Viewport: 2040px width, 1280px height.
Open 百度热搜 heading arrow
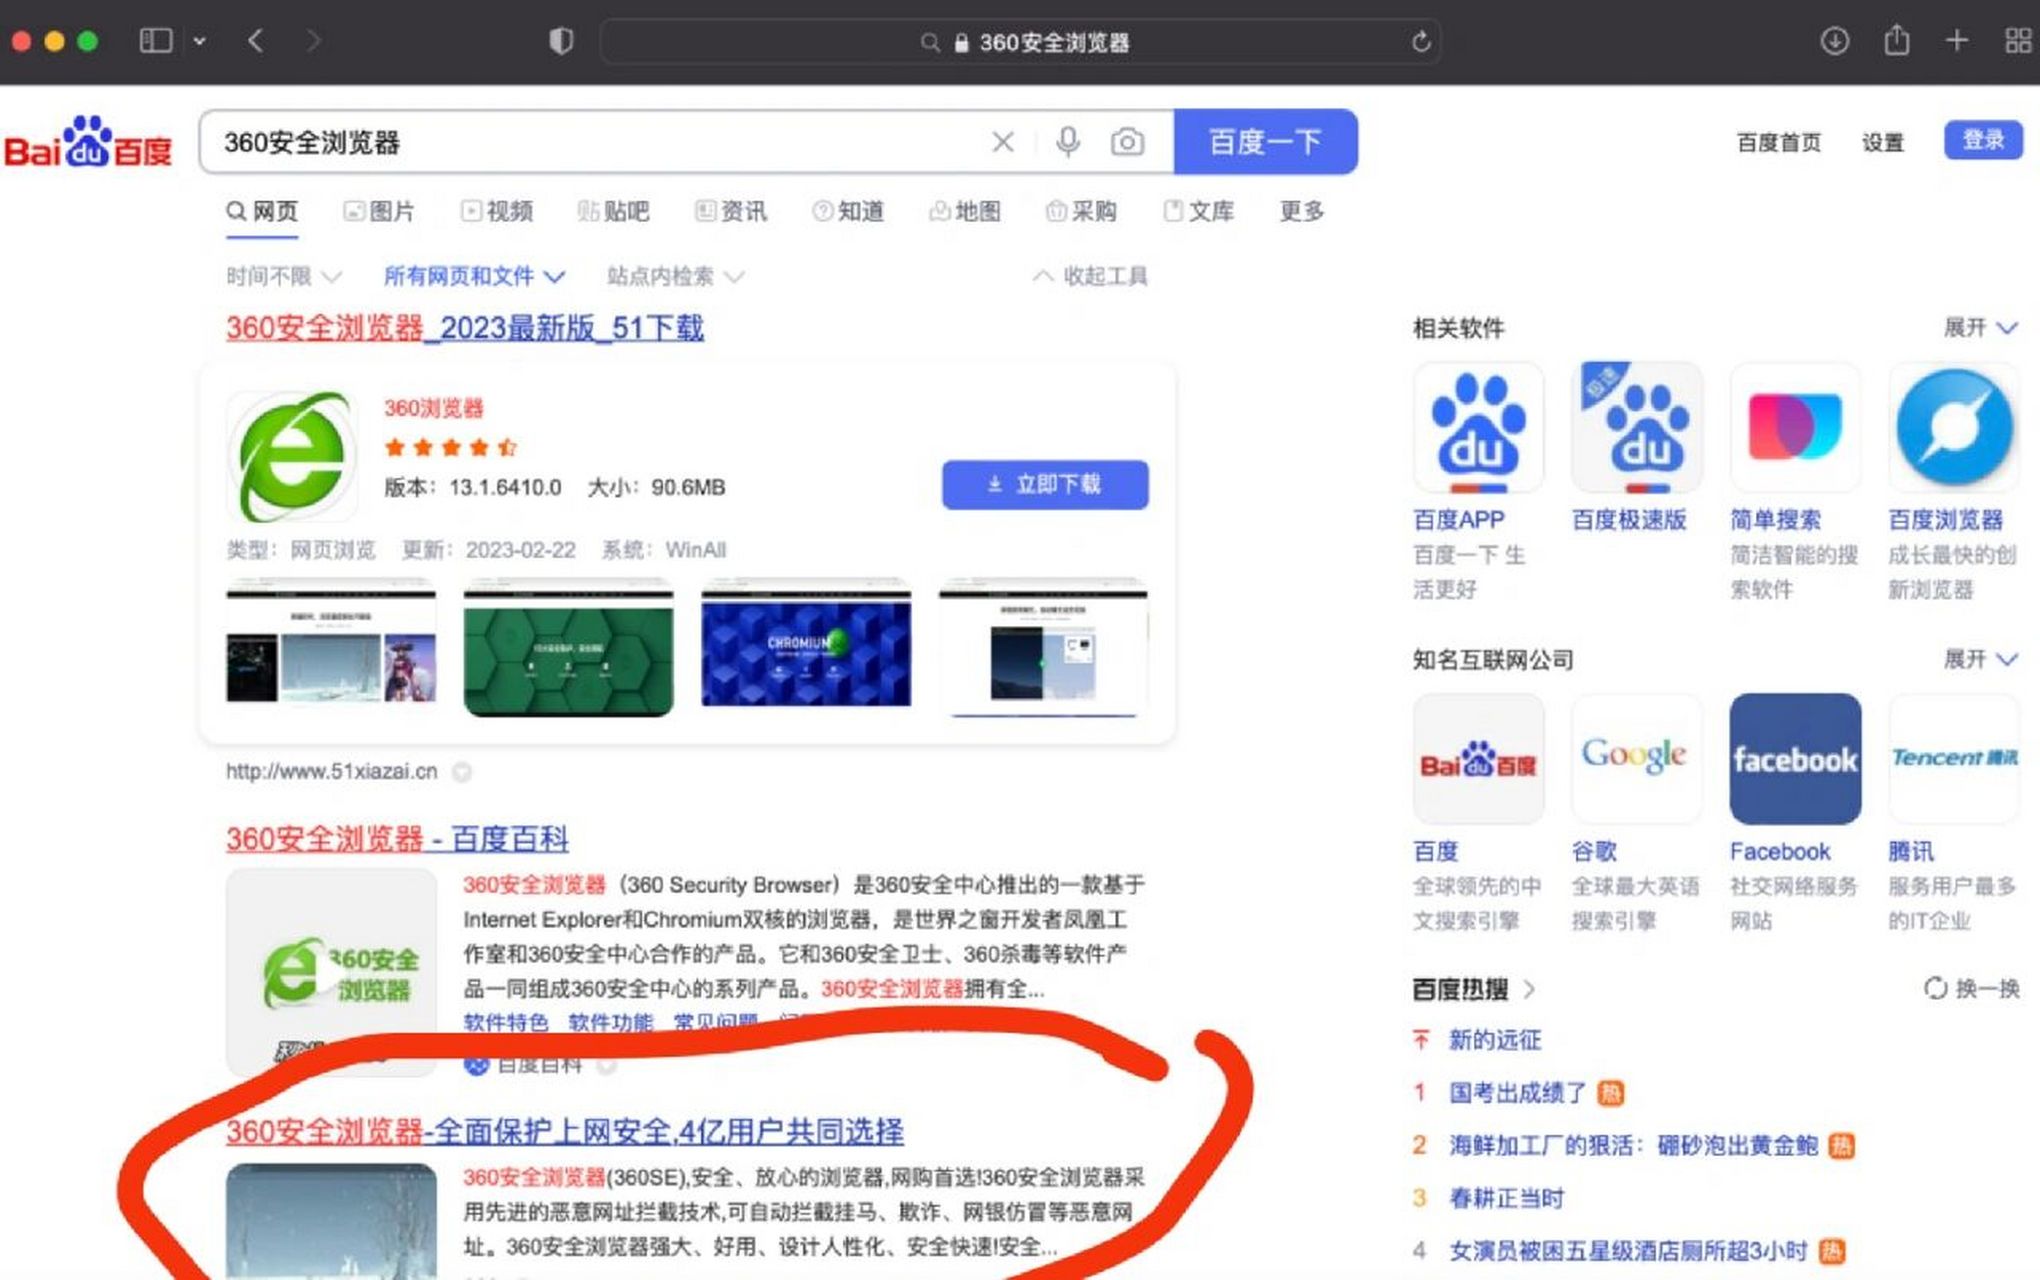[x=1529, y=990]
